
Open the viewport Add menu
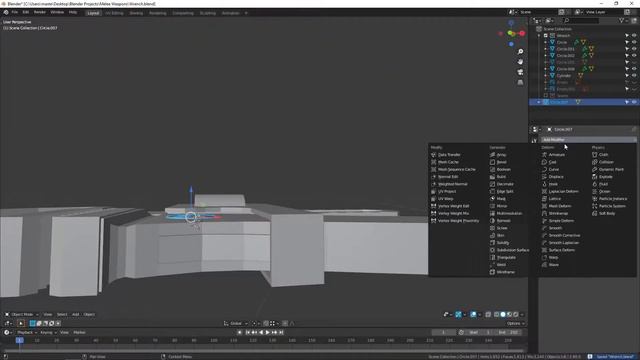(76, 314)
